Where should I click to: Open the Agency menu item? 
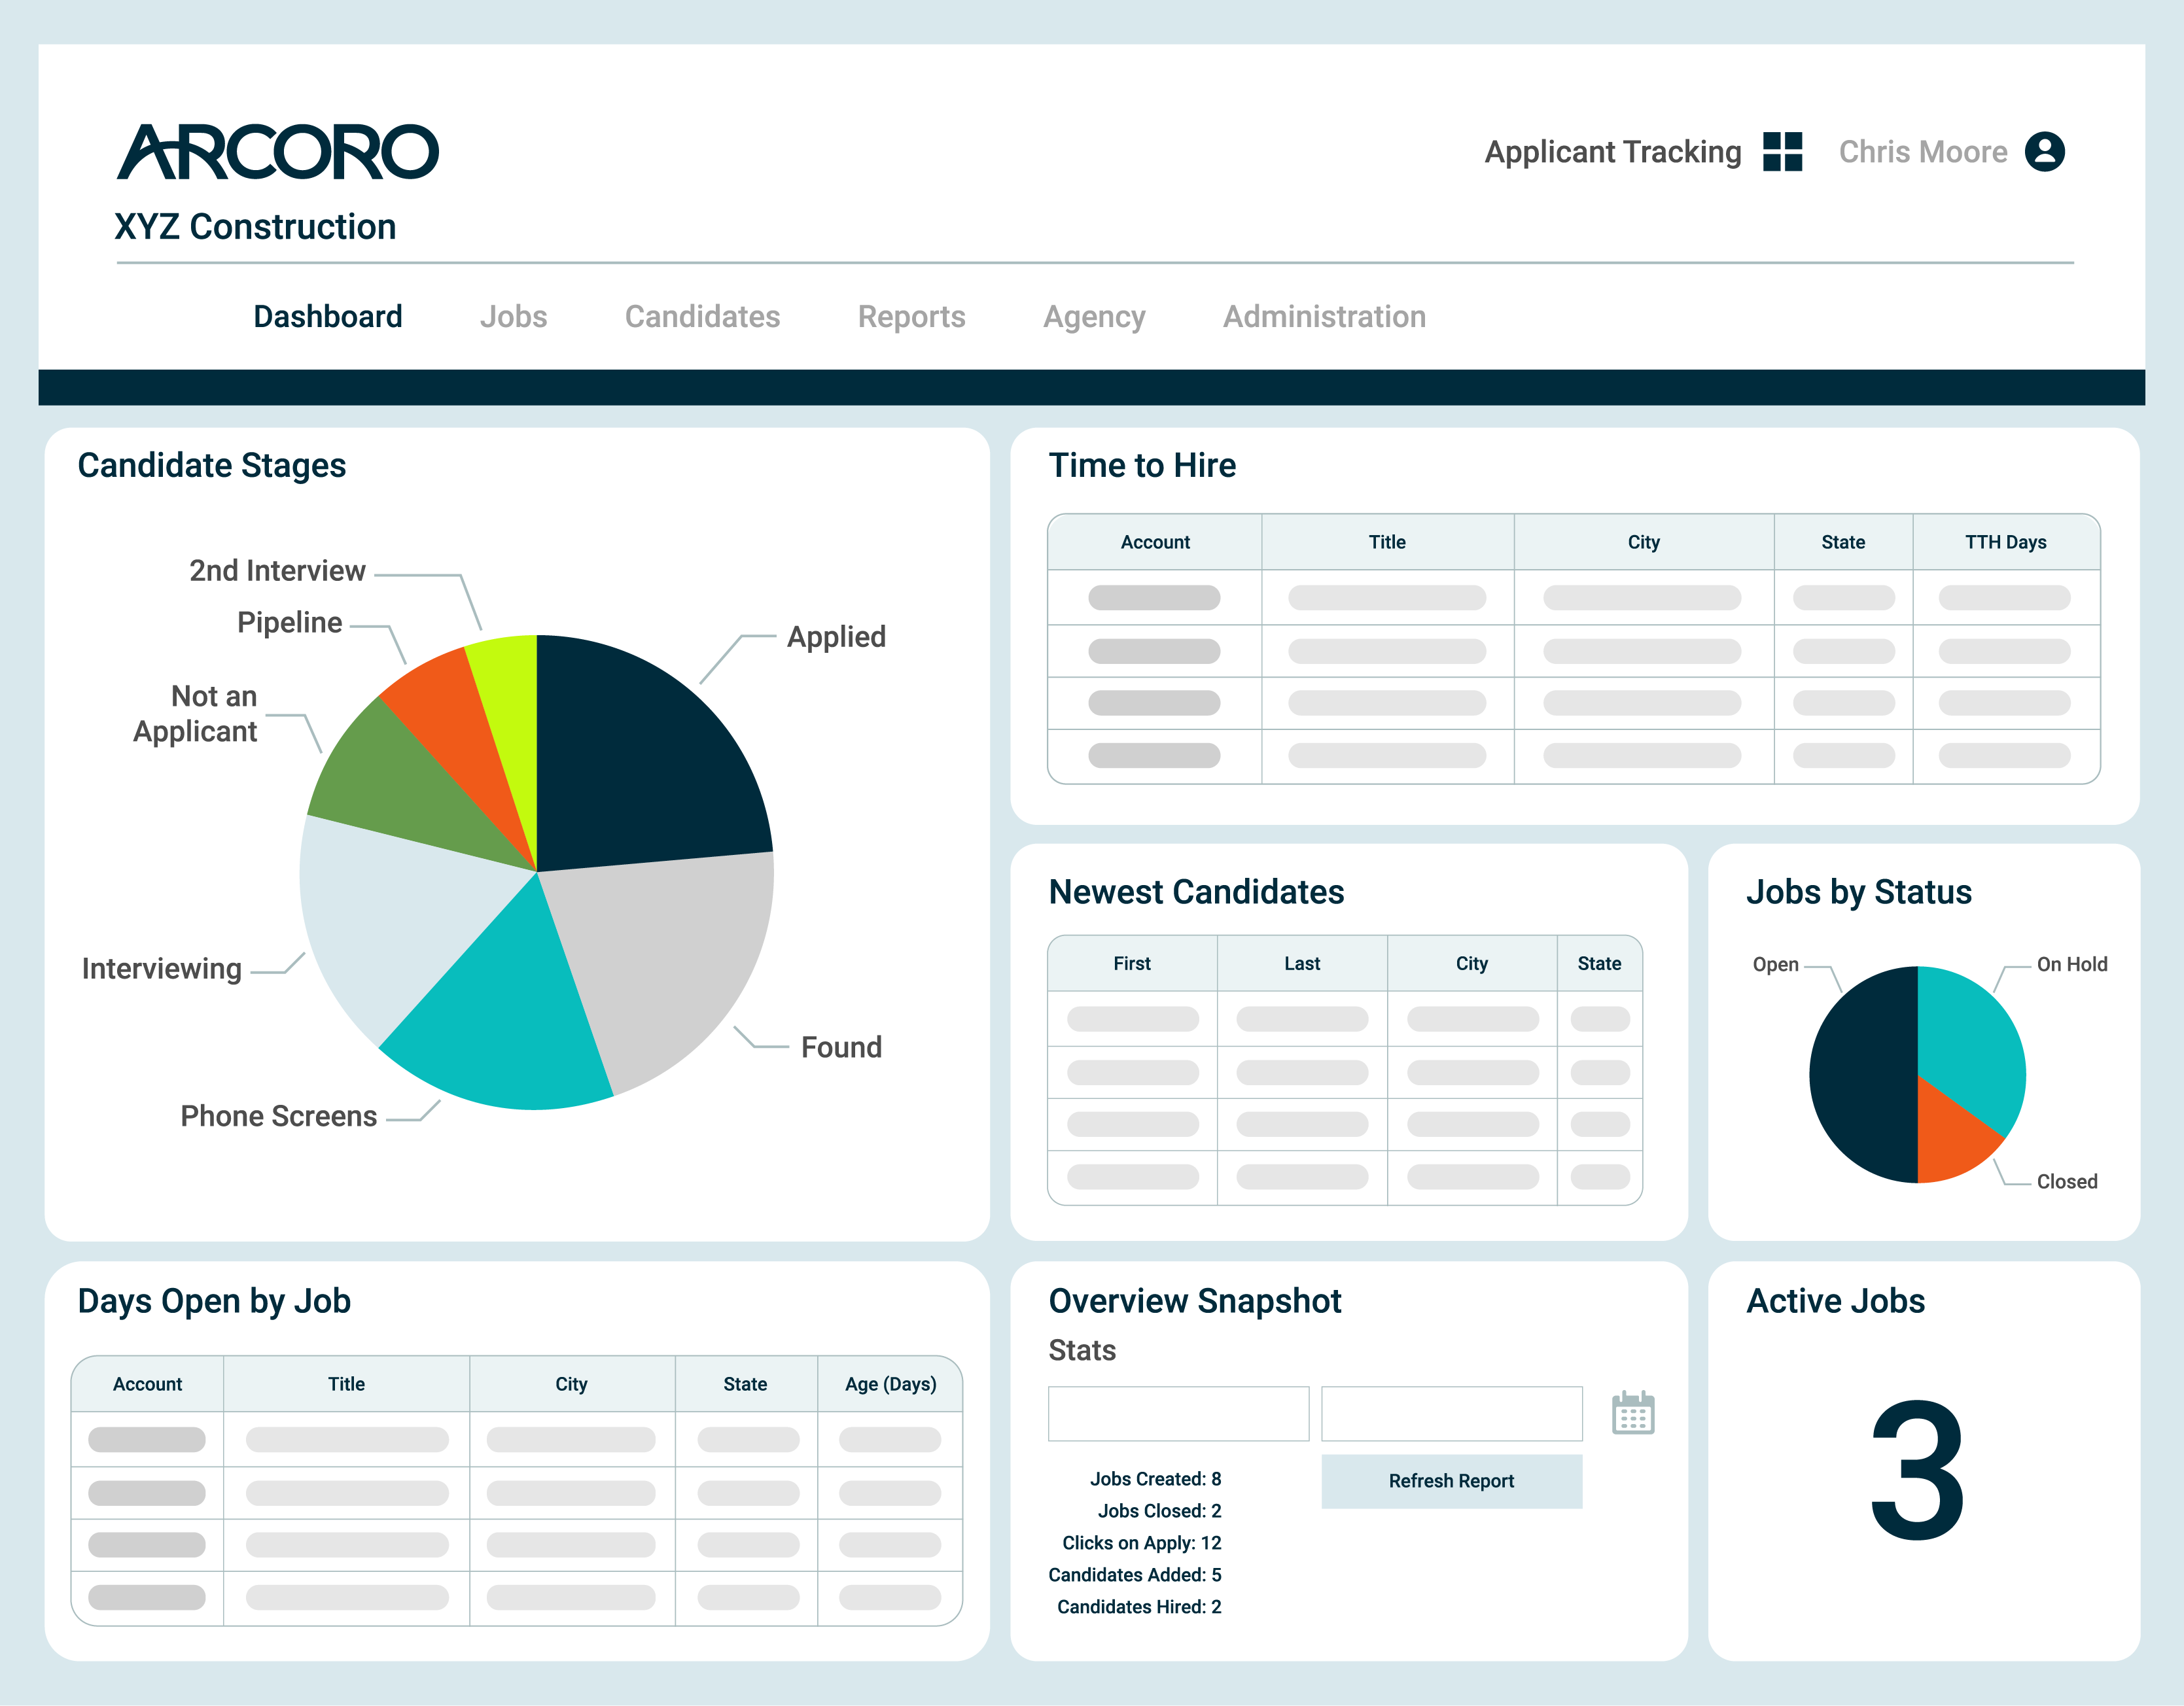pos(1094,317)
